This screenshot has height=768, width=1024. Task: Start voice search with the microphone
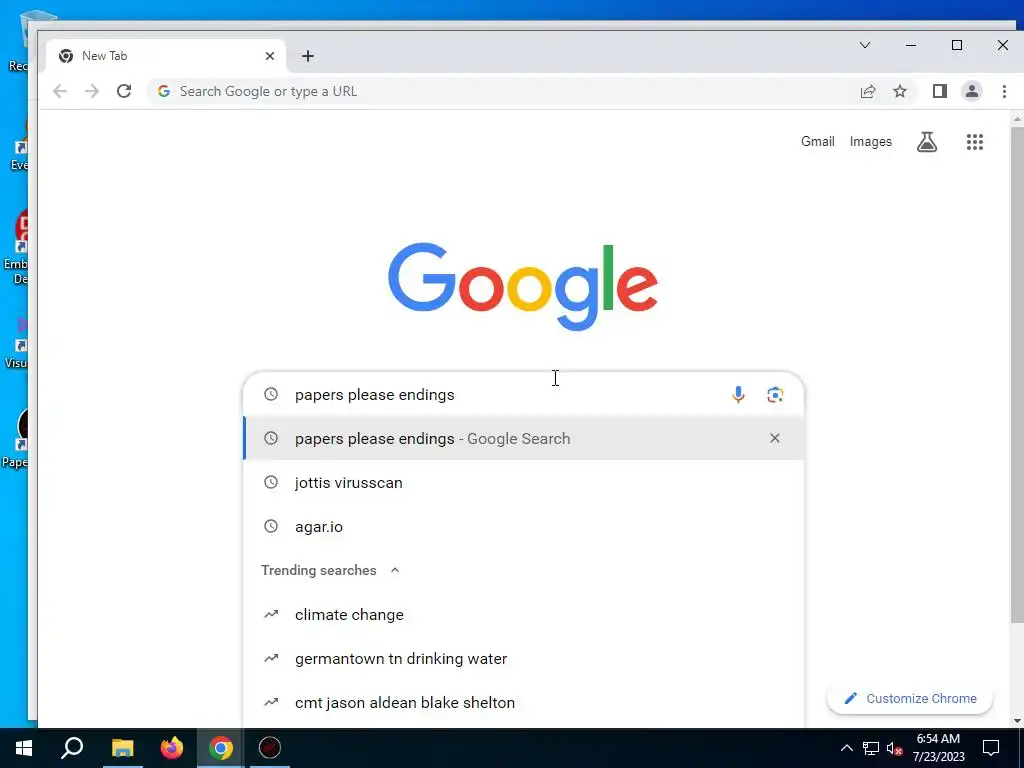click(738, 394)
